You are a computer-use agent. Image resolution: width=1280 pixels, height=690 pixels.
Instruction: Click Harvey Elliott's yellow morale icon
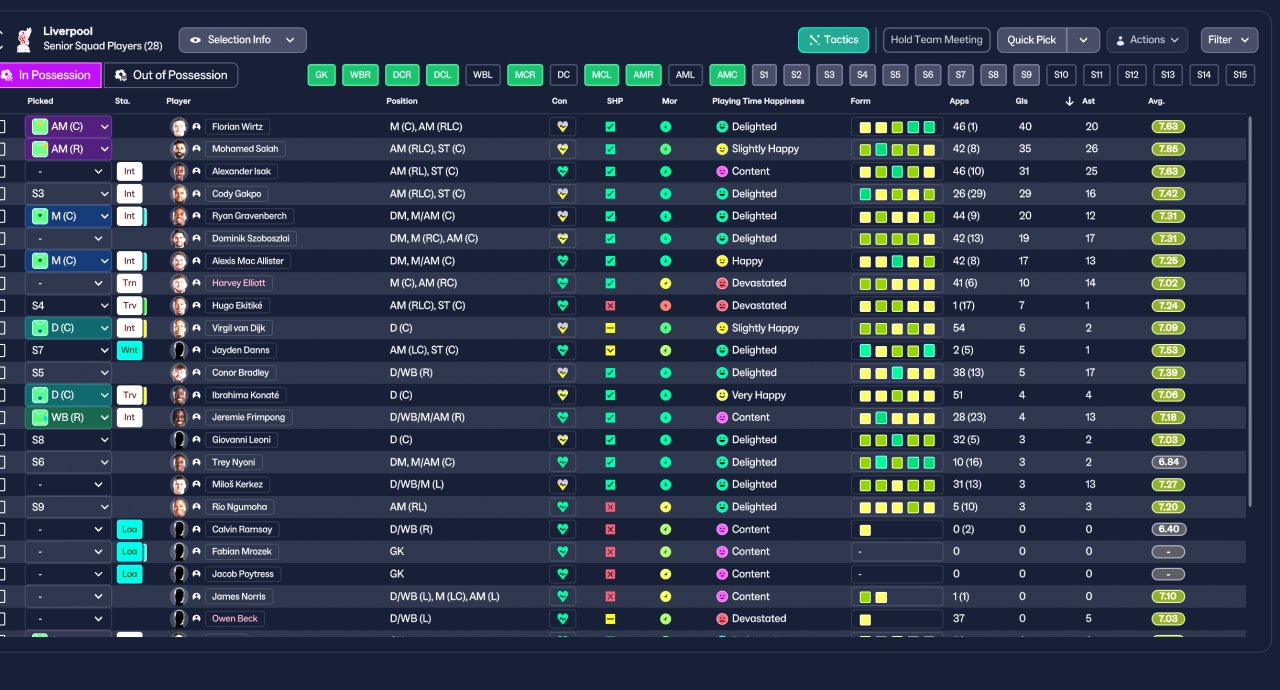pos(665,283)
